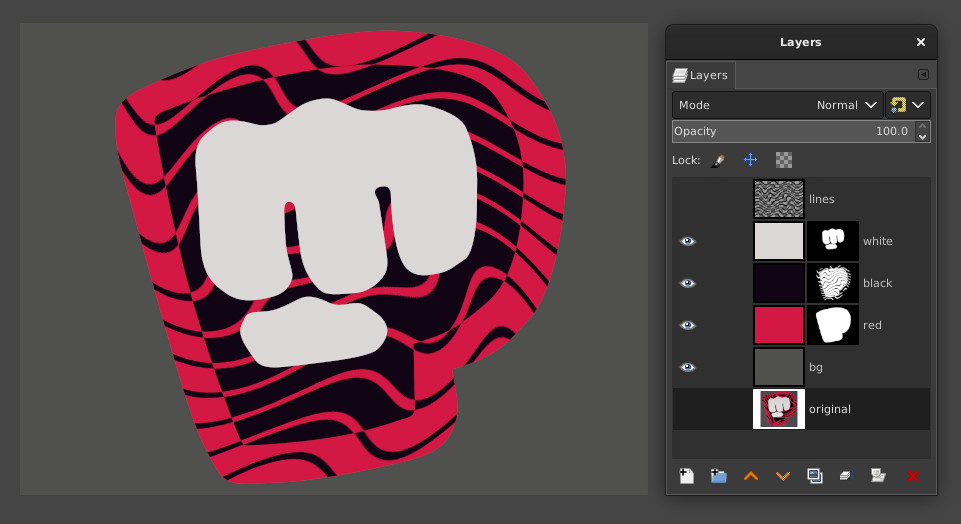Select the red layer color thumbnail

coord(778,325)
